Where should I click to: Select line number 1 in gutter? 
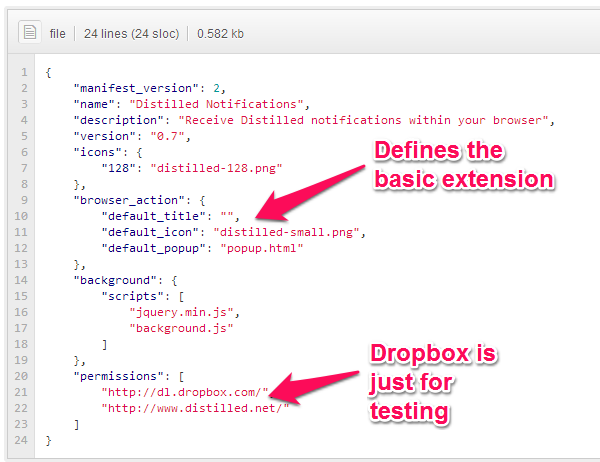pos(24,73)
